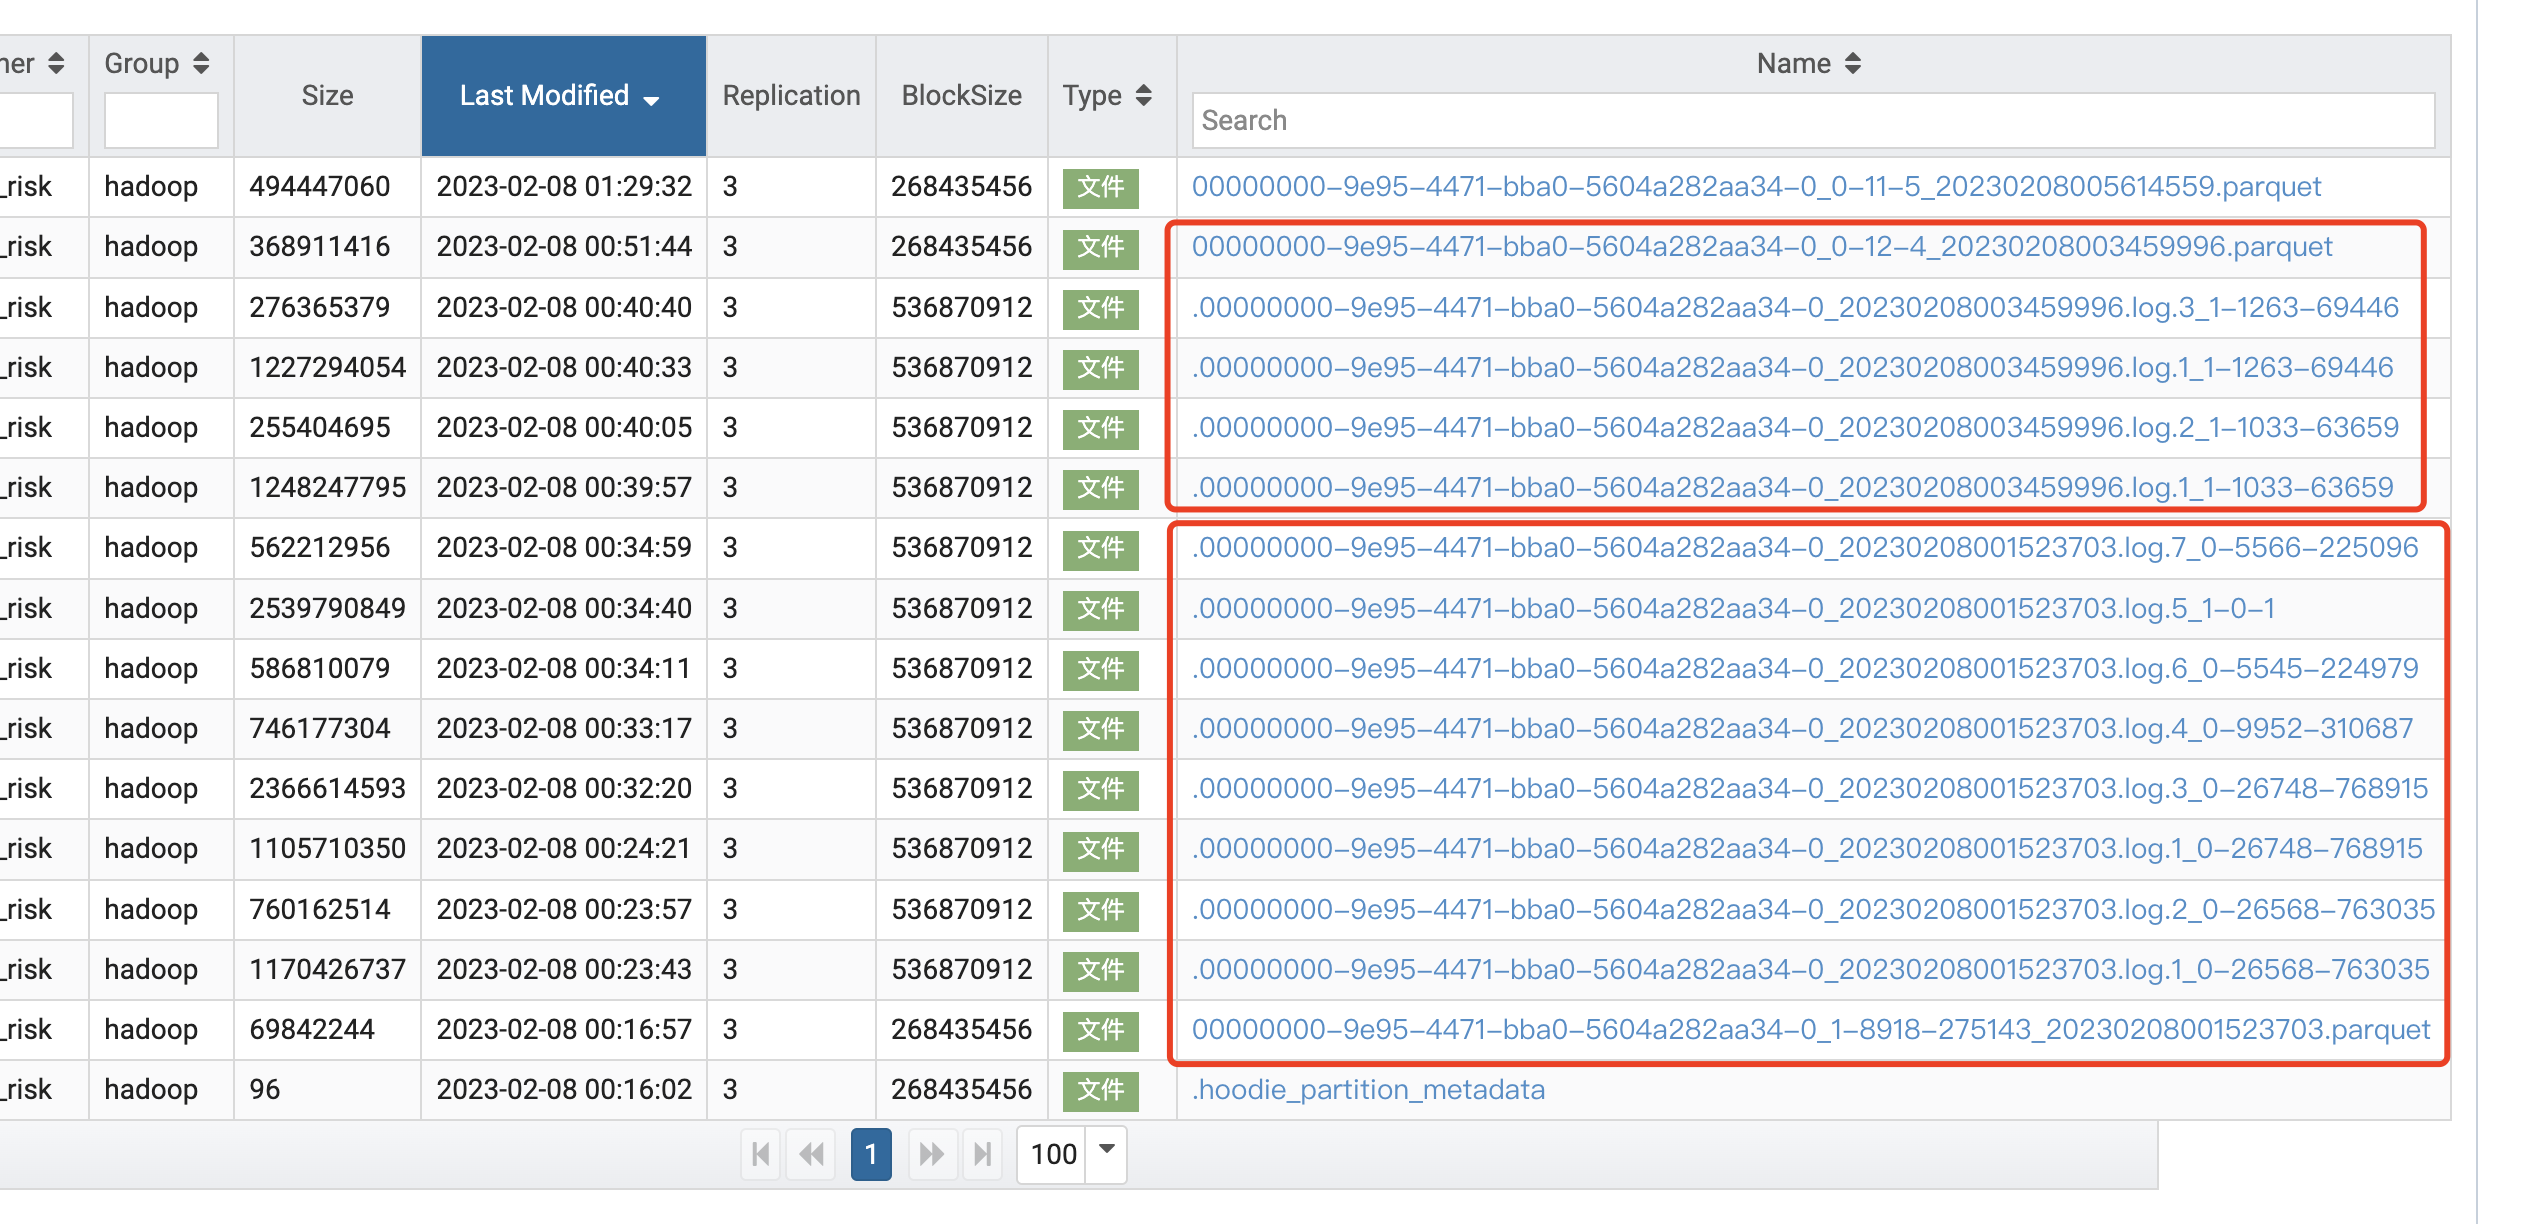The image size is (2546, 1224).
Task: Sort by the Group column header
Action: click(x=157, y=63)
